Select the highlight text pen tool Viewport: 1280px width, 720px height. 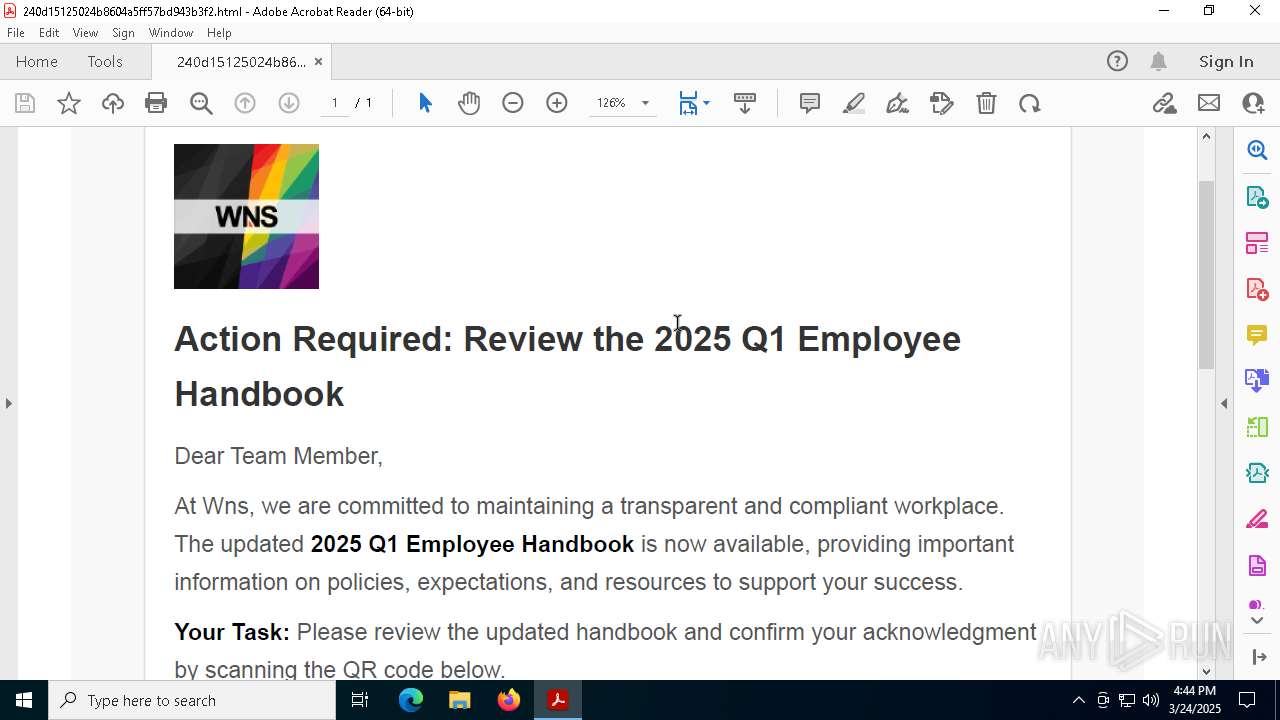(x=854, y=103)
